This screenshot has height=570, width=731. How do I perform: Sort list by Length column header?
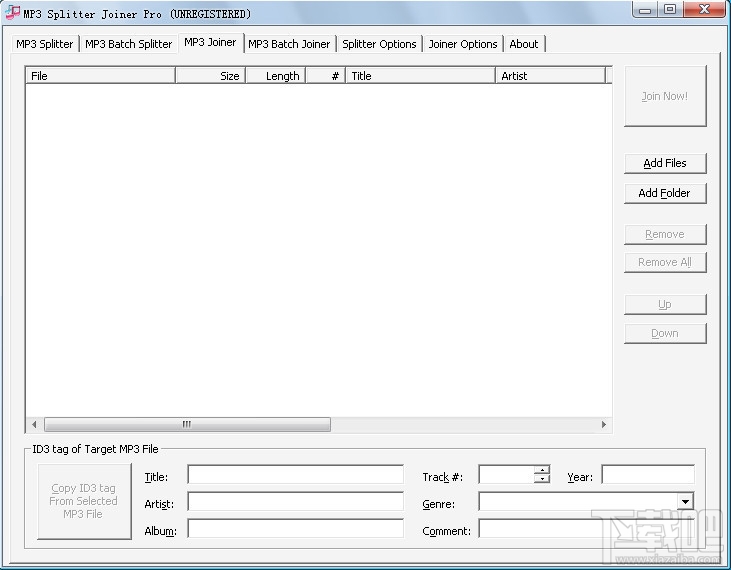pyautogui.click(x=276, y=76)
